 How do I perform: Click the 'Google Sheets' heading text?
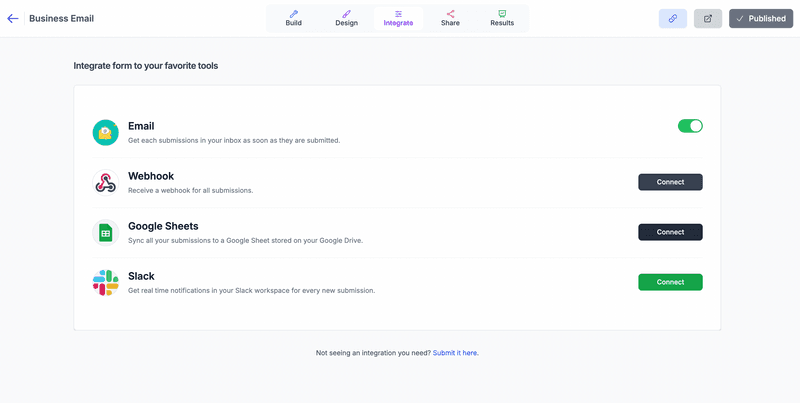click(163, 226)
